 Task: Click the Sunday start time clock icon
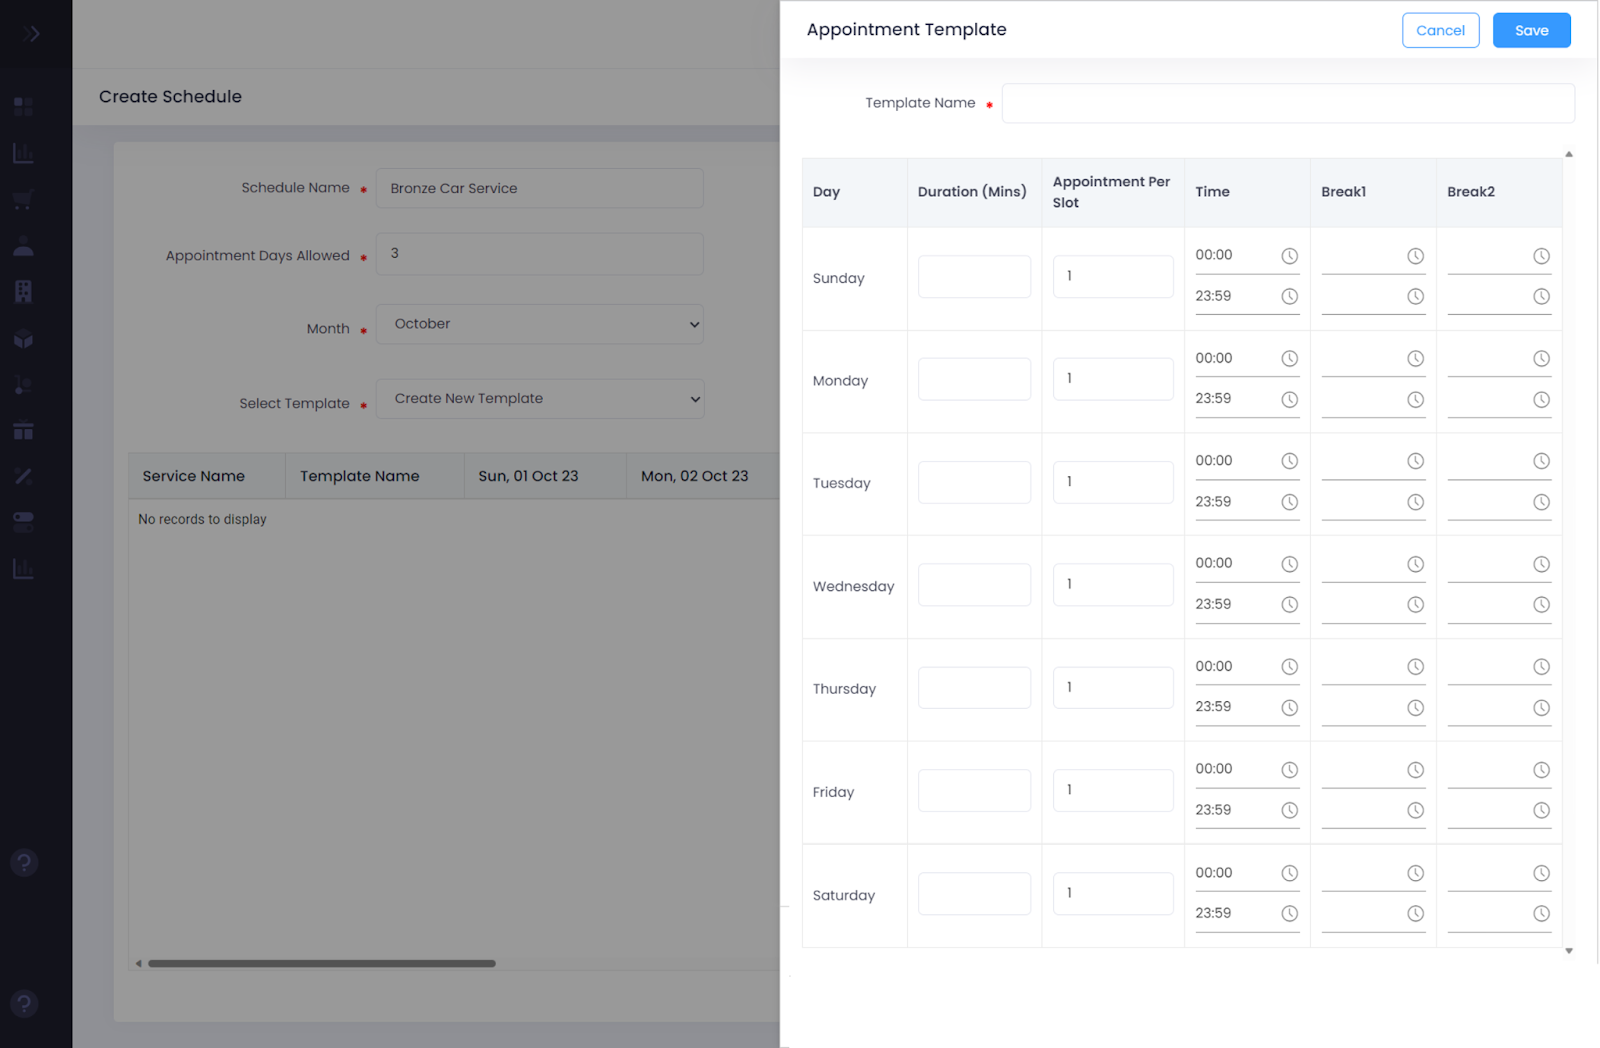point(1289,256)
